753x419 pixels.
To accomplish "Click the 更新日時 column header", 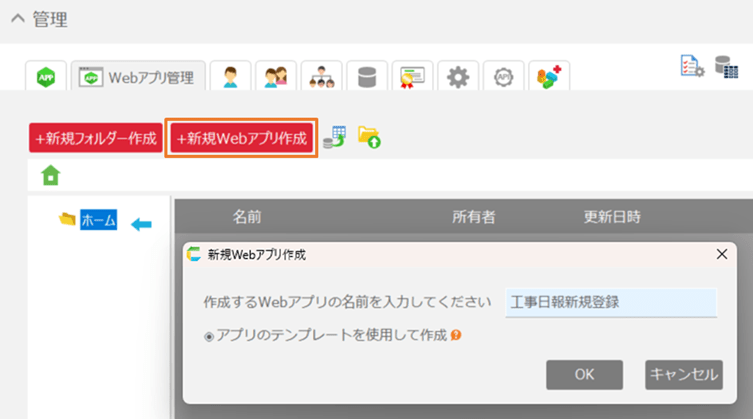I will coord(612,217).
